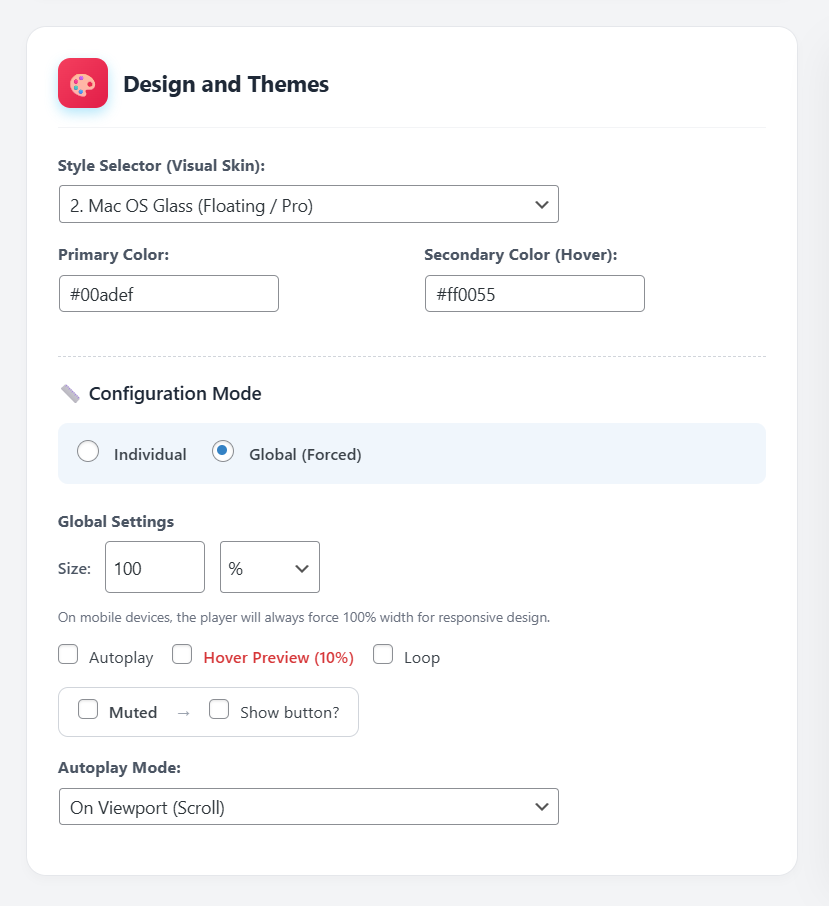The width and height of the screenshot is (829, 906).
Task: Expand the size unit % dropdown
Action: click(270, 568)
